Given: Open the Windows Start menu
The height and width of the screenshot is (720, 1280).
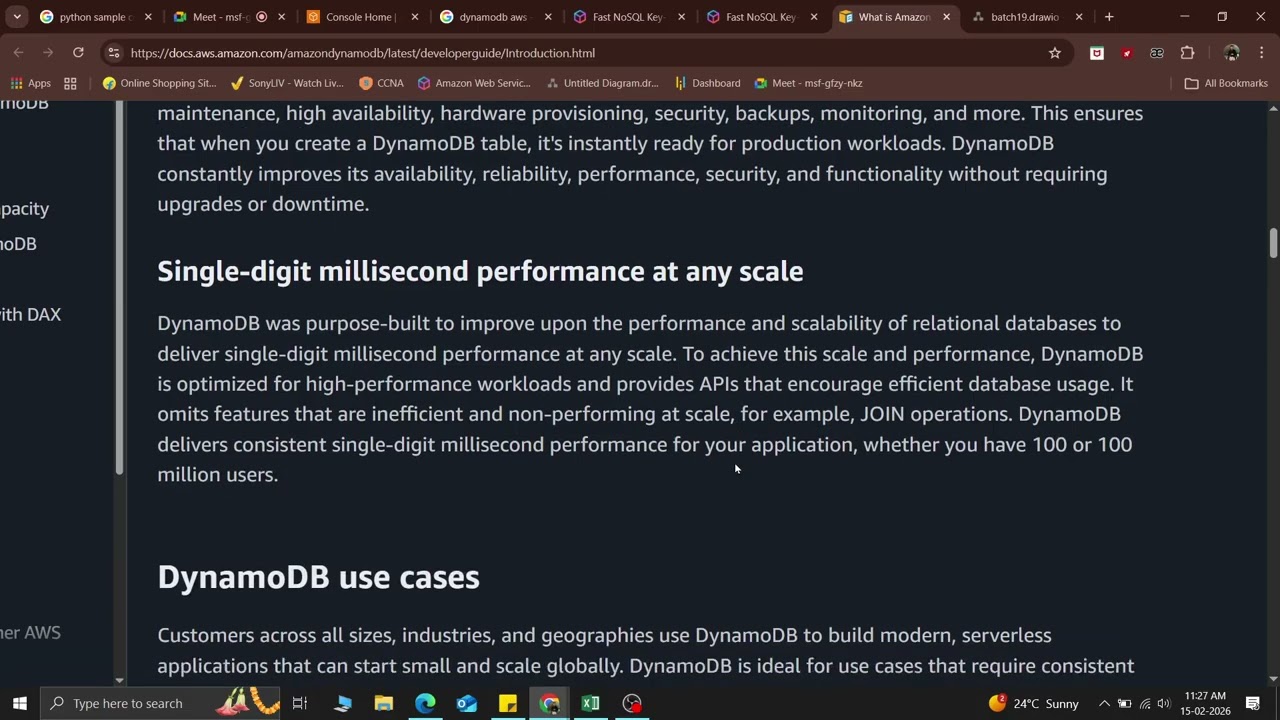Looking at the screenshot, I should [x=19, y=703].
